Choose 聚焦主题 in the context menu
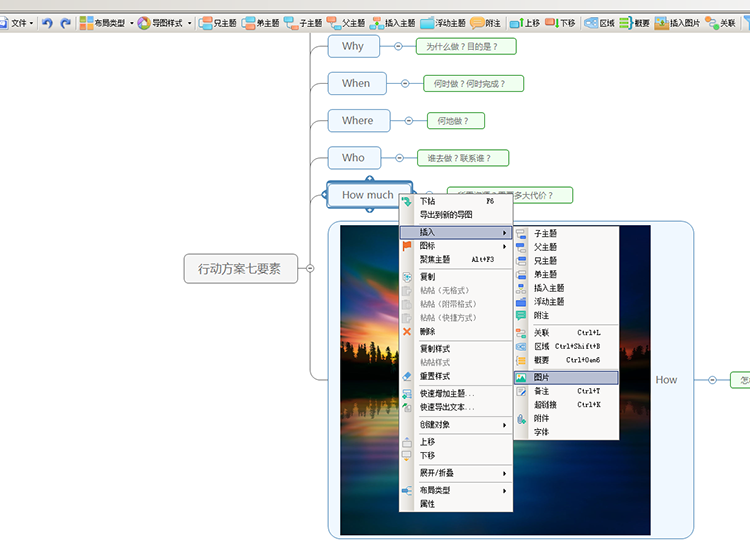This screenshot has height=549, width=750. coord(456,259)
